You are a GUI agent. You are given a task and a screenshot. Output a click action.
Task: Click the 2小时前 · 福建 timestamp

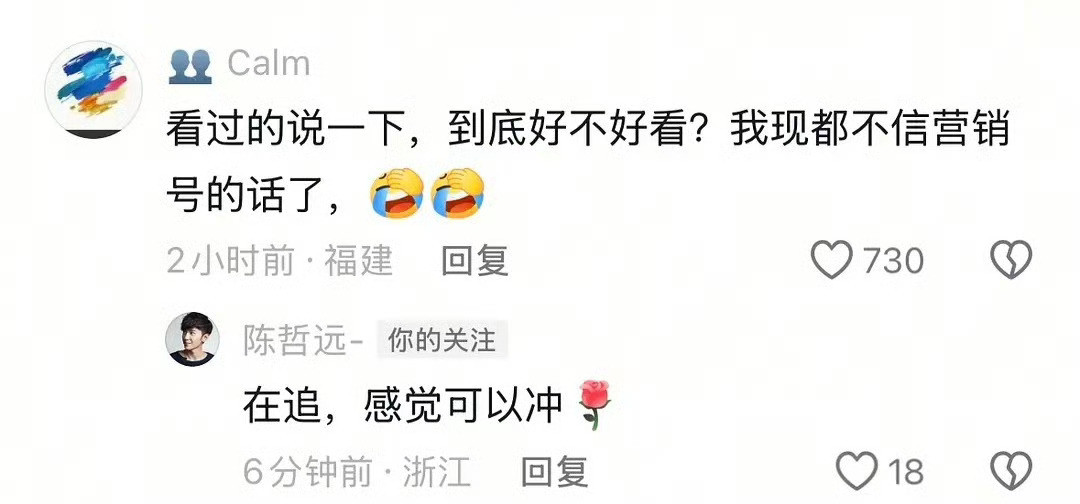280,262
